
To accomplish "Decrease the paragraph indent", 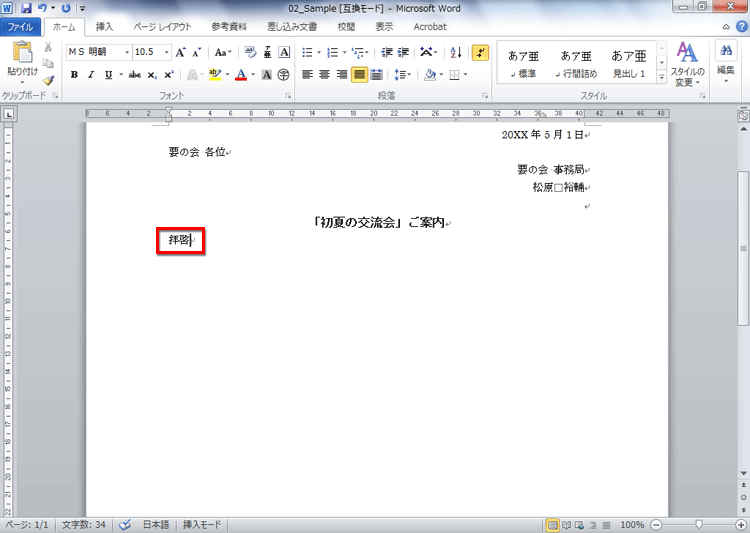I will (x=387, y=52).
